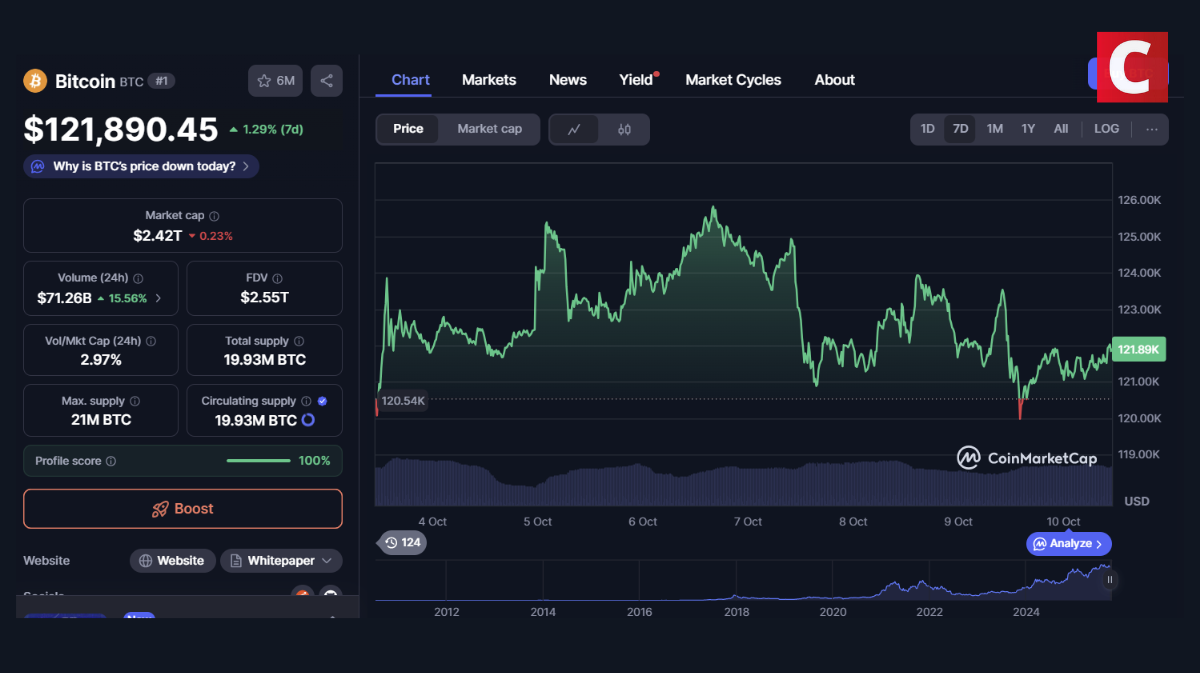This screenshot has height=673, width=1200.
Task: Open the three-dot chart options menu
Action: tap(1152, 129)
